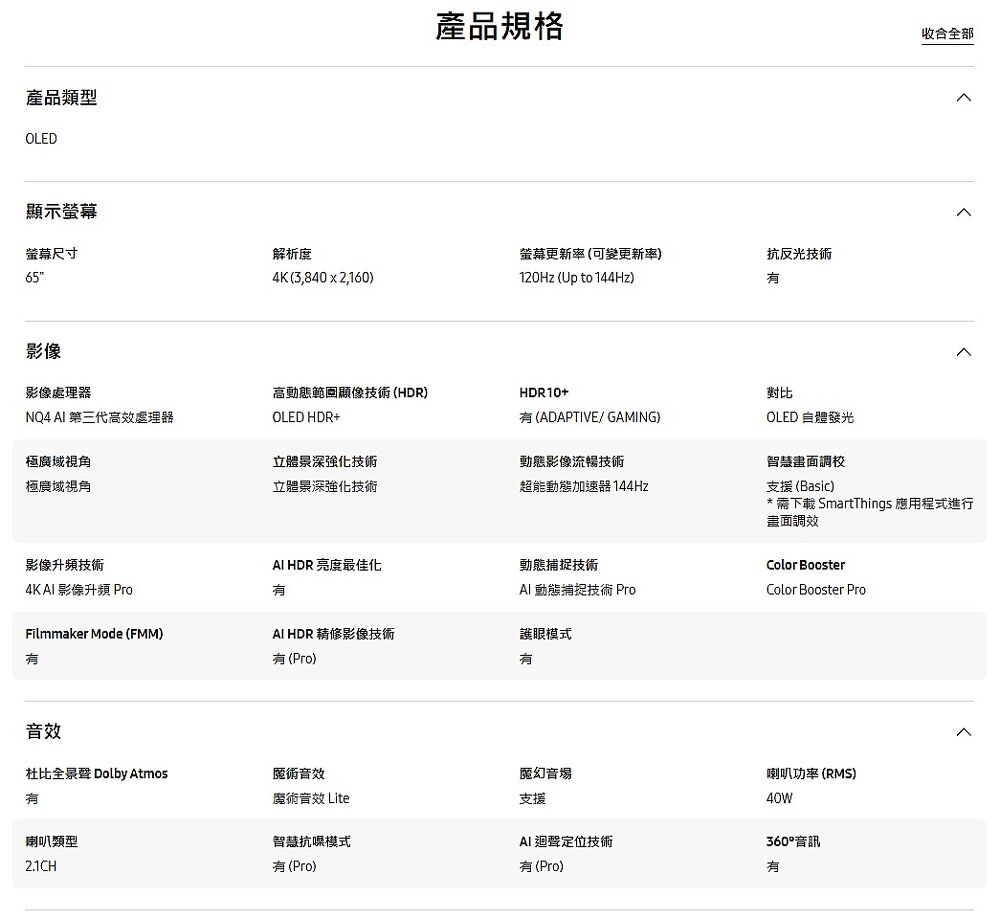Select the 4K AI 影像升頻 Pro value
The height and width of the screenshot is (919, 1000).
pos(79,590)
